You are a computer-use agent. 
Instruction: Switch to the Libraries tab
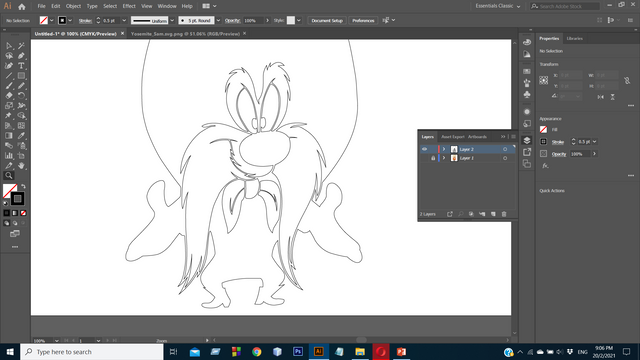(575, 38)
